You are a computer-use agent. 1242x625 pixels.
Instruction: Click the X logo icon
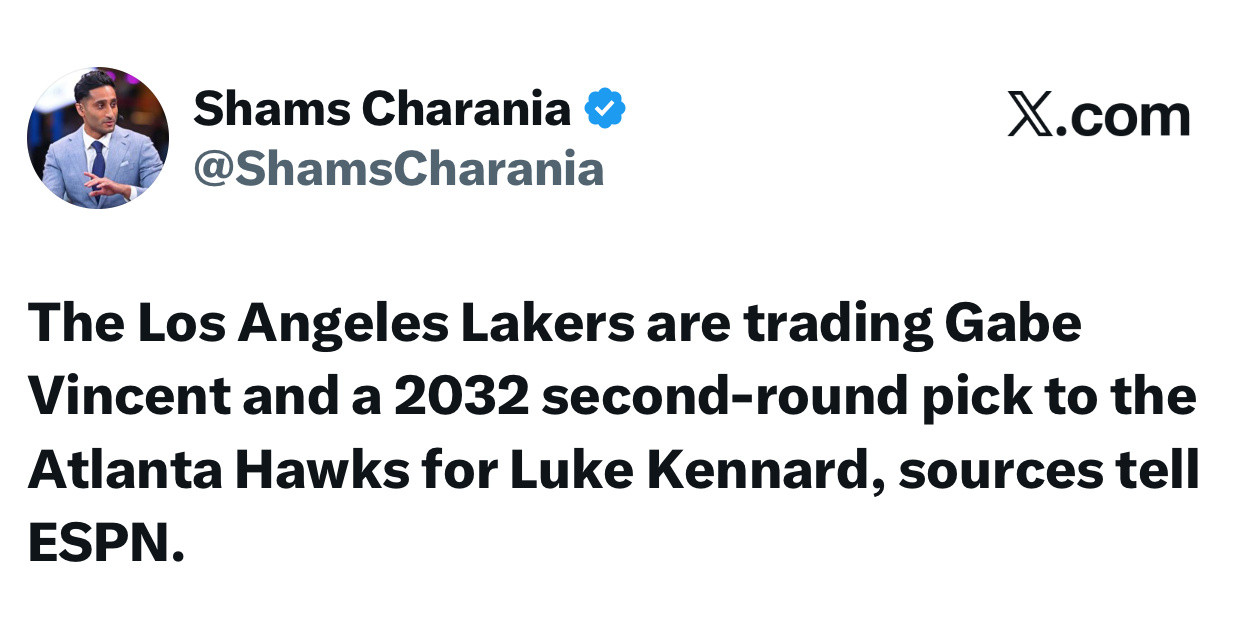click(x=1027, y=117)
